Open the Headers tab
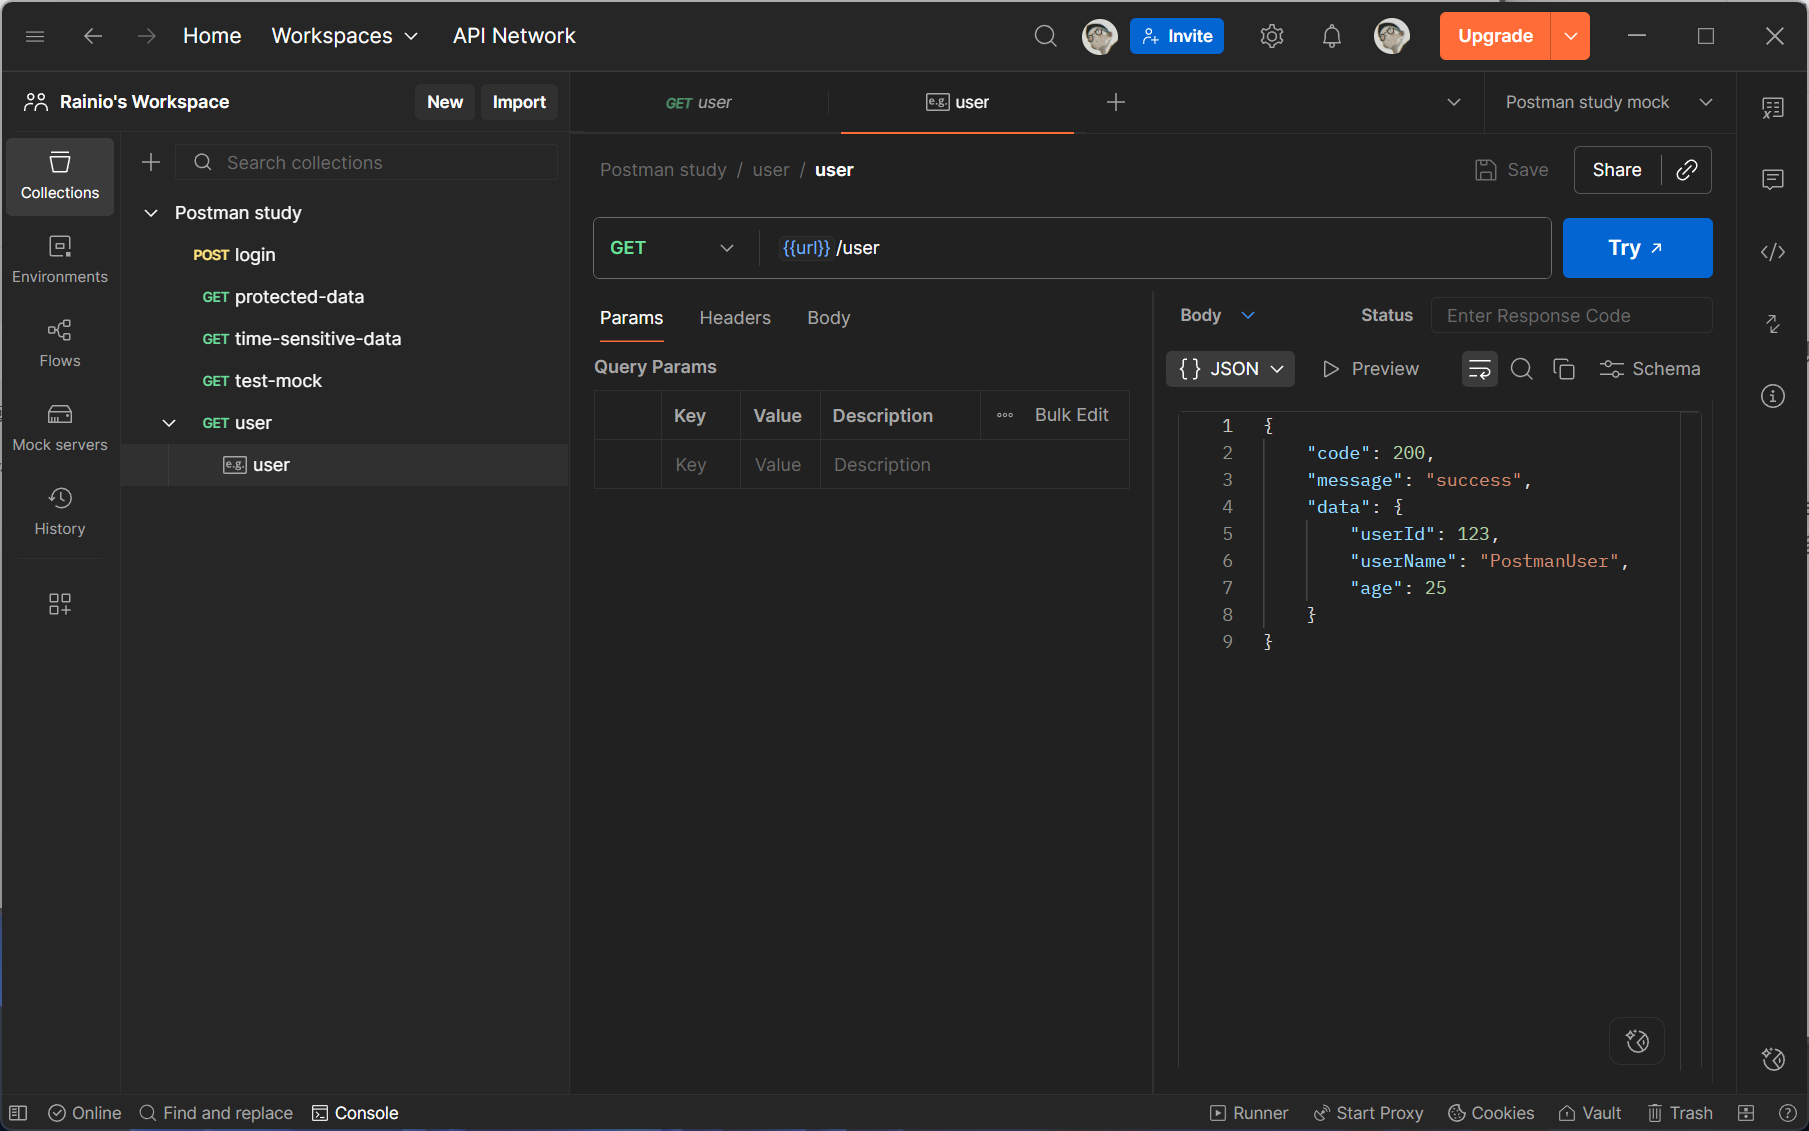 click(735, 318)
